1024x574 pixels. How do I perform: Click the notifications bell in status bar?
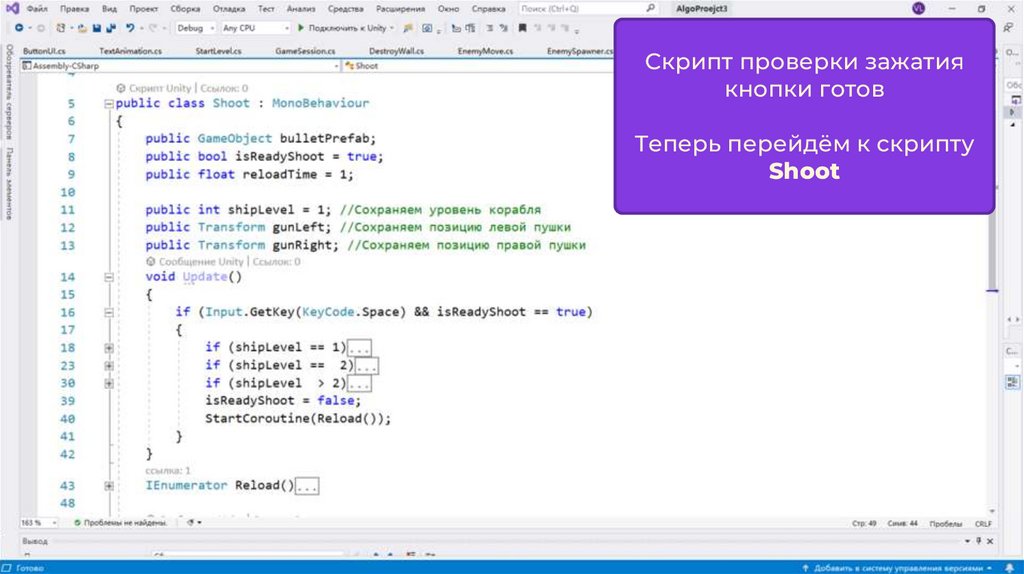point(1006,567)
